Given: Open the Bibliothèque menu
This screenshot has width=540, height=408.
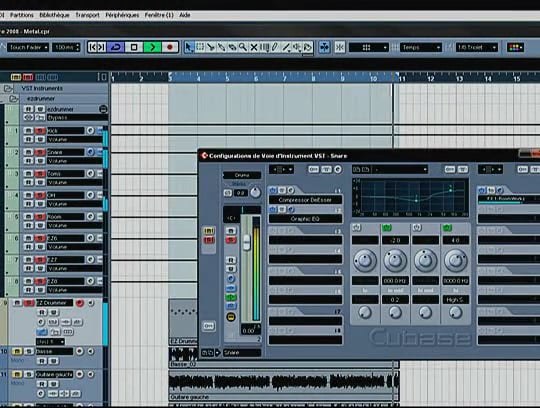Looking at the screenshot, I should pos(54,15).
